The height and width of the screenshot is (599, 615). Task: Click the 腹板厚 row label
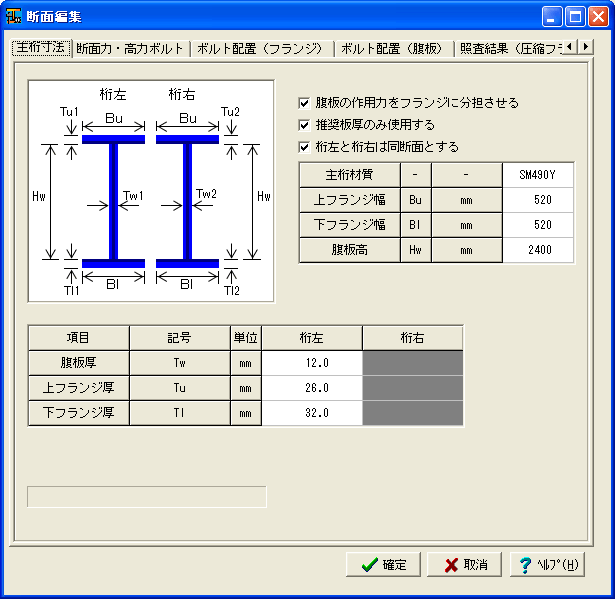(79, 363)
